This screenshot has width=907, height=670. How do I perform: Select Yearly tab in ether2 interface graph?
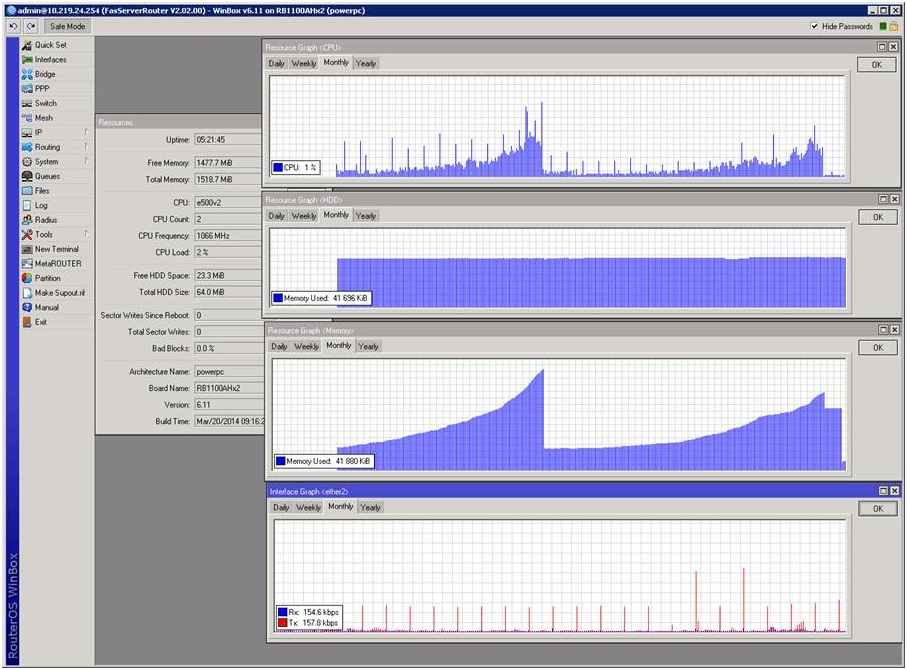click(370, 507)
